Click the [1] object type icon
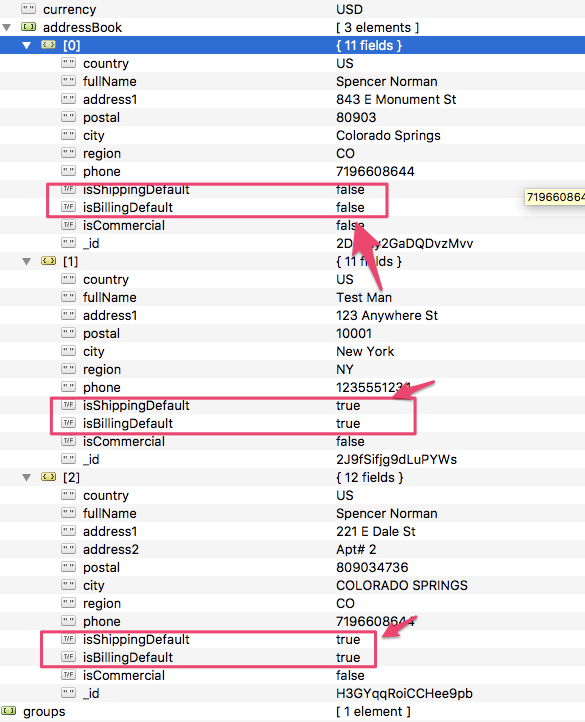585x722 pixels. pos(48,261)
